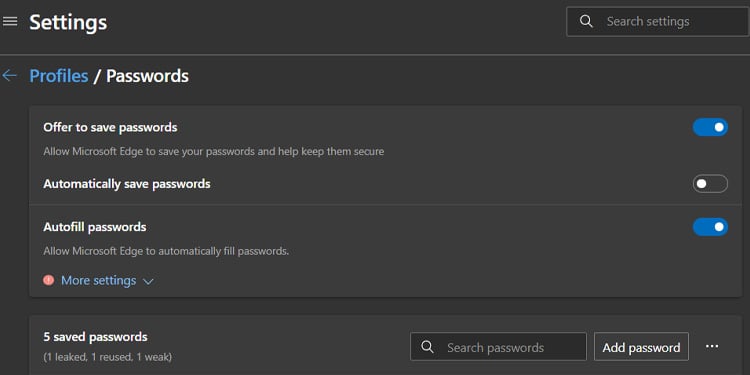This screenshot has width=750, height=375.
Task: Enable Automatically save passwords toggle
Action: click(x=710, y=184)
